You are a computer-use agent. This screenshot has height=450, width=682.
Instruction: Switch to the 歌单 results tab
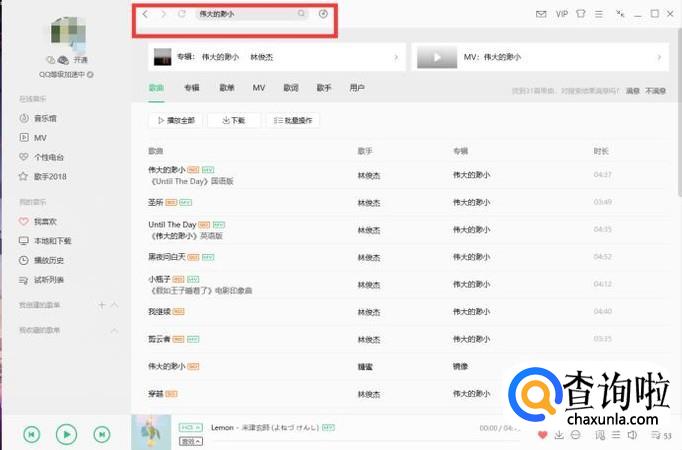pos(227,88)
